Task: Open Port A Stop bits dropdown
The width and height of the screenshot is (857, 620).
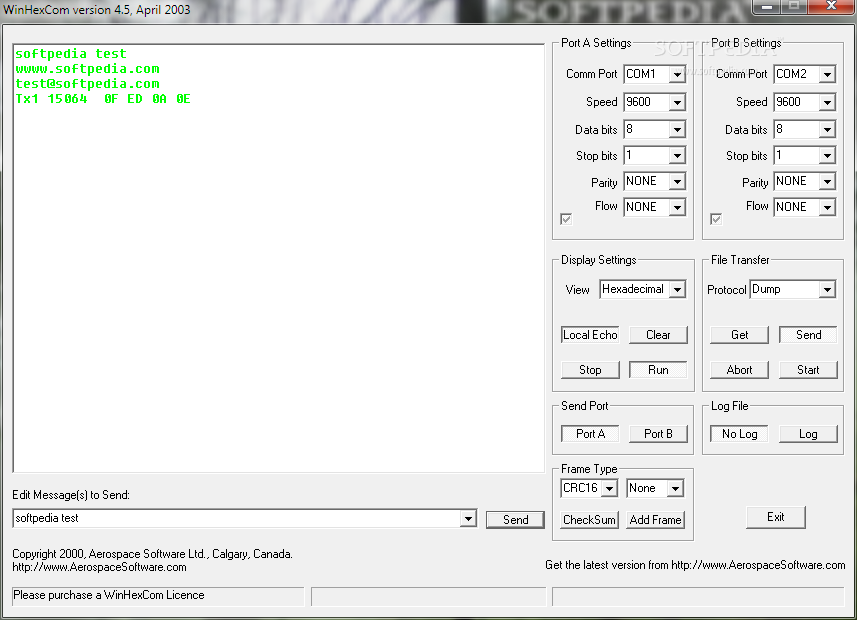Action: (677, 156)
